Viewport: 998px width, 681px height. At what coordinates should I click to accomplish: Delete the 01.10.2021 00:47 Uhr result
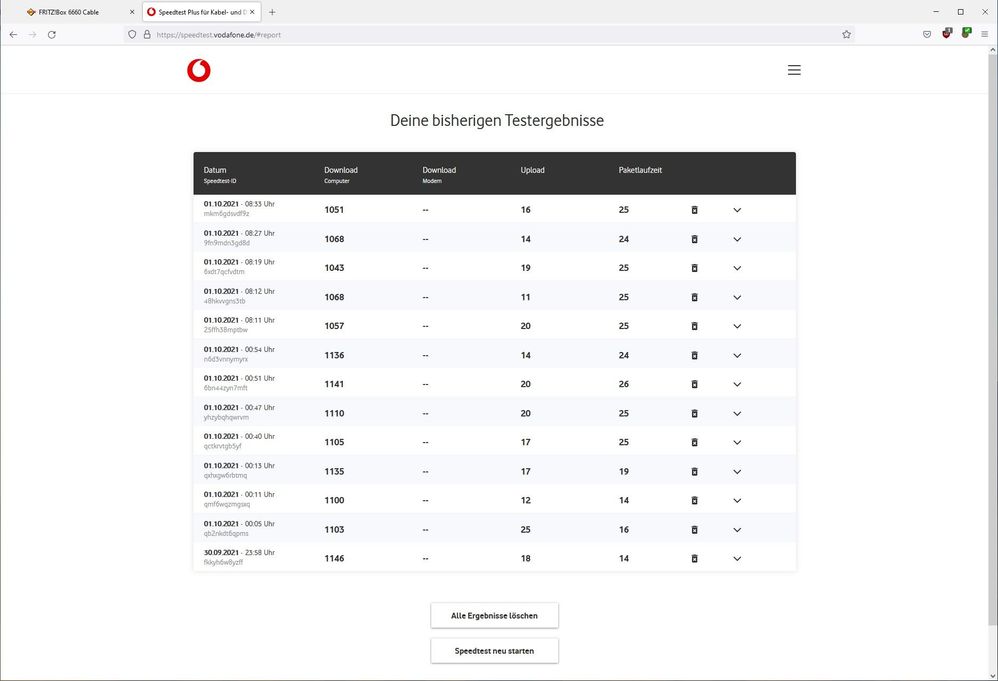click(x=694, y=413)
